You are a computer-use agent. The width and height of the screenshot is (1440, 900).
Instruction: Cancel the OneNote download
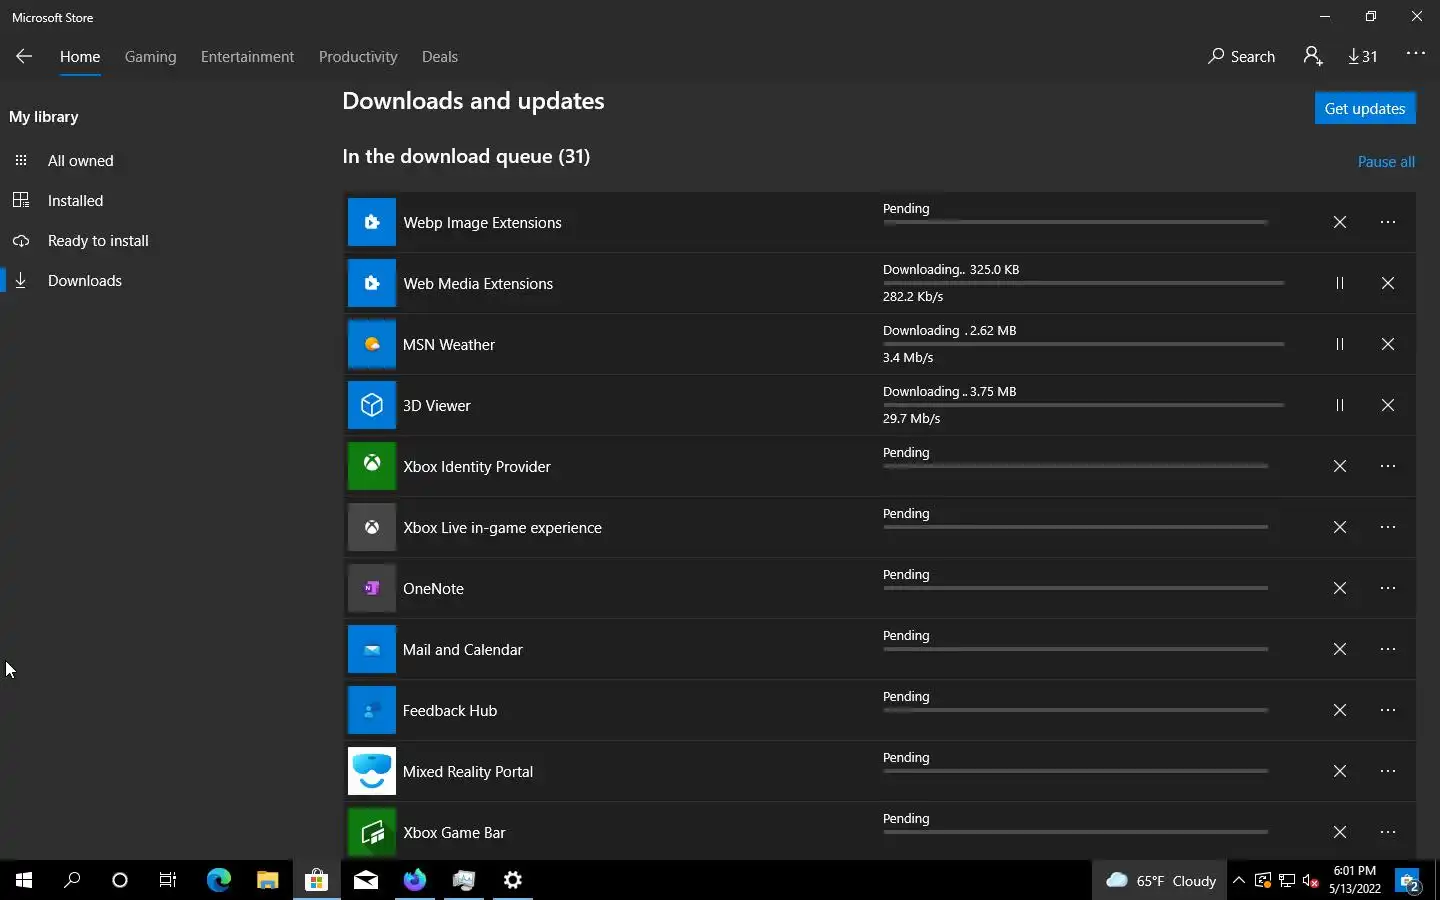[1340, 588]
